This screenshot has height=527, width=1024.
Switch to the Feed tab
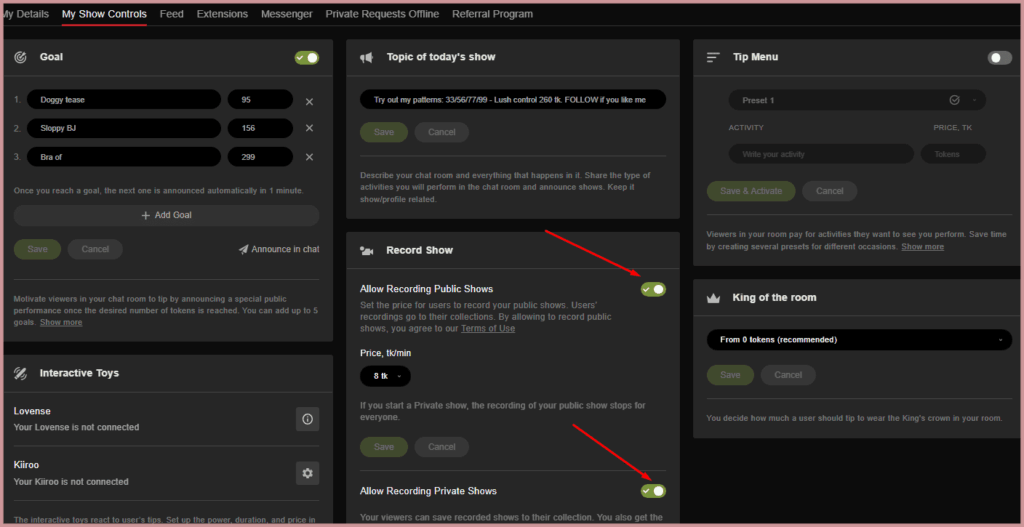pyautogui.click(x=171, y=14)
